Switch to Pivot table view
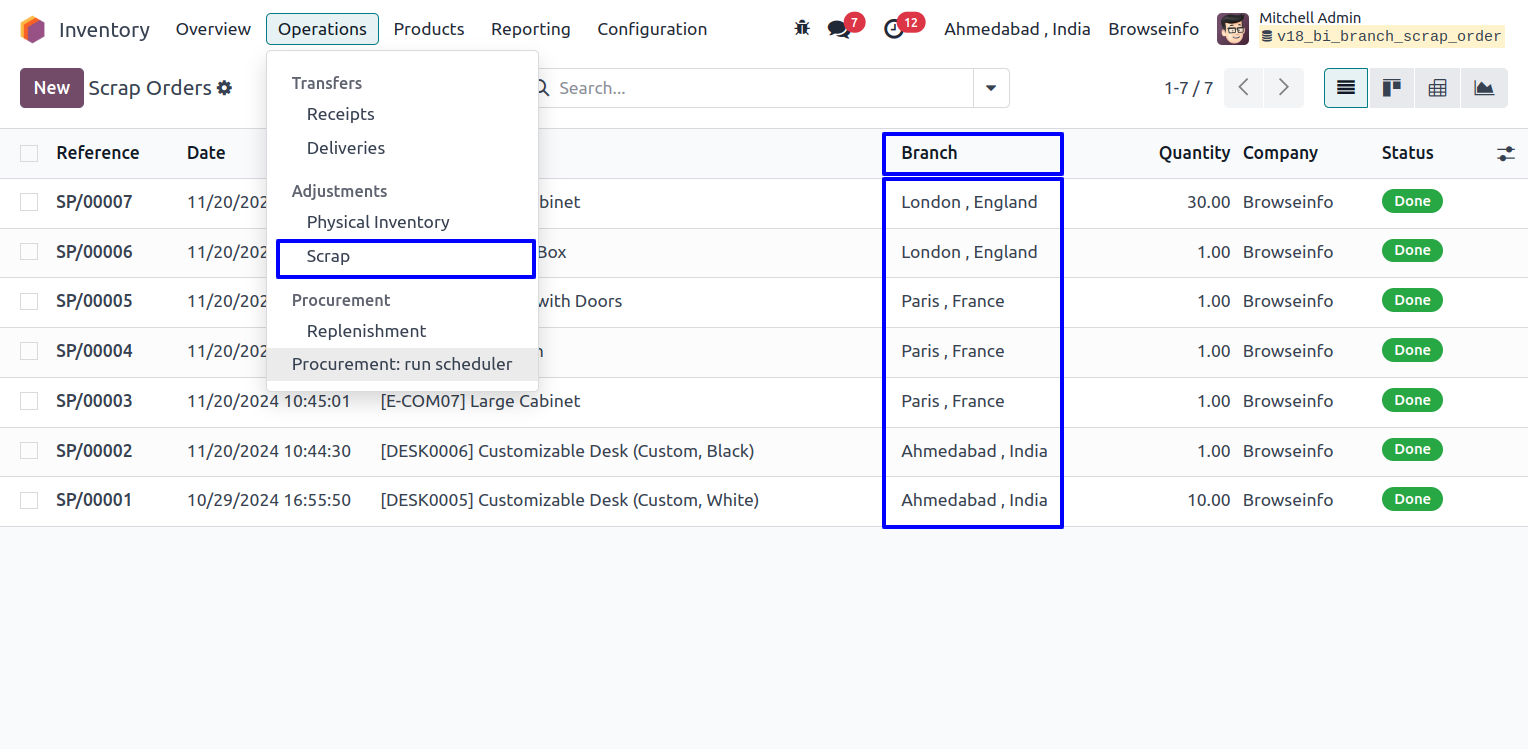This screenshot has height=749, width=1528. coord(1437,88)
